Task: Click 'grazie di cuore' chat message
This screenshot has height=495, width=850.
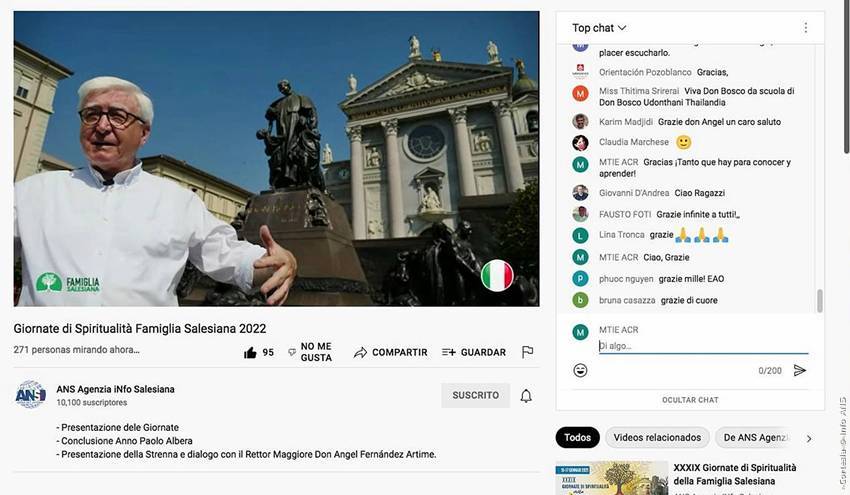Action: 689,300
